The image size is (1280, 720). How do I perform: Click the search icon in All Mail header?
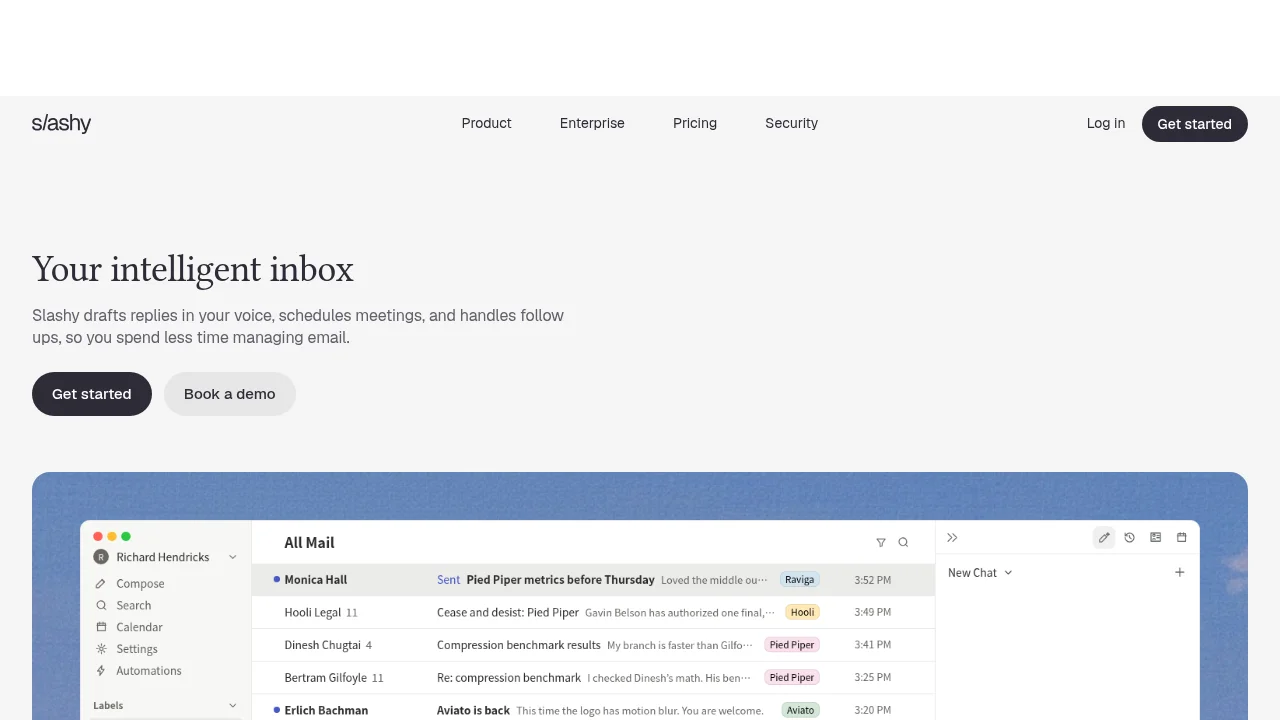click(x=903, y=543)
